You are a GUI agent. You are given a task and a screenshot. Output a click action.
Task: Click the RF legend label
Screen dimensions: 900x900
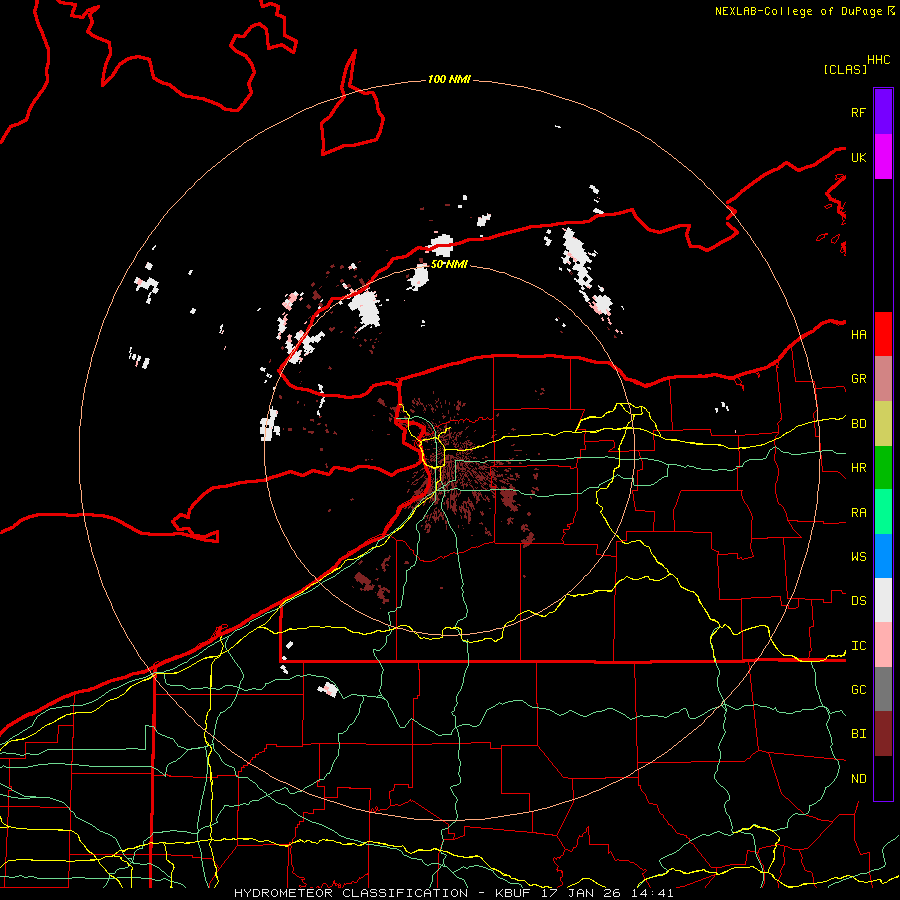coord(858,112)
